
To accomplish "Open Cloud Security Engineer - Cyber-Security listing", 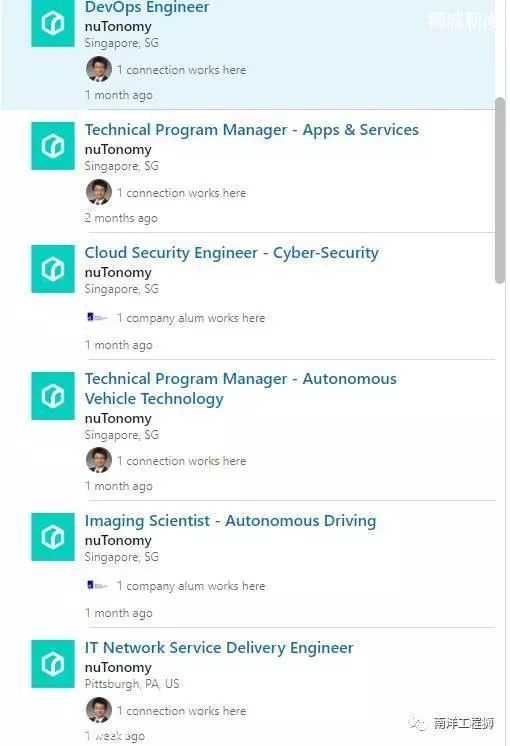I will point(232,253).
